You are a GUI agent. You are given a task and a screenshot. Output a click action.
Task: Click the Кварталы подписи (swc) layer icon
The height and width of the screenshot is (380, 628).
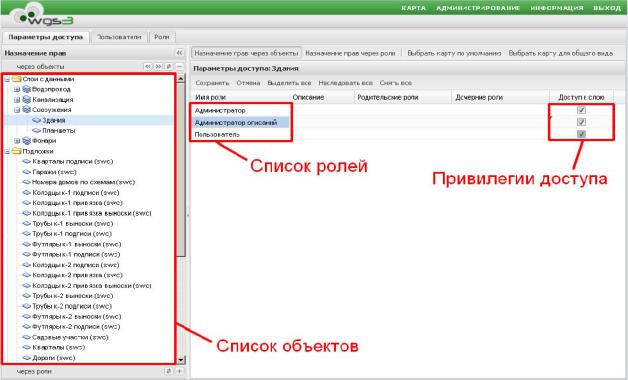[x=26, y=161]
